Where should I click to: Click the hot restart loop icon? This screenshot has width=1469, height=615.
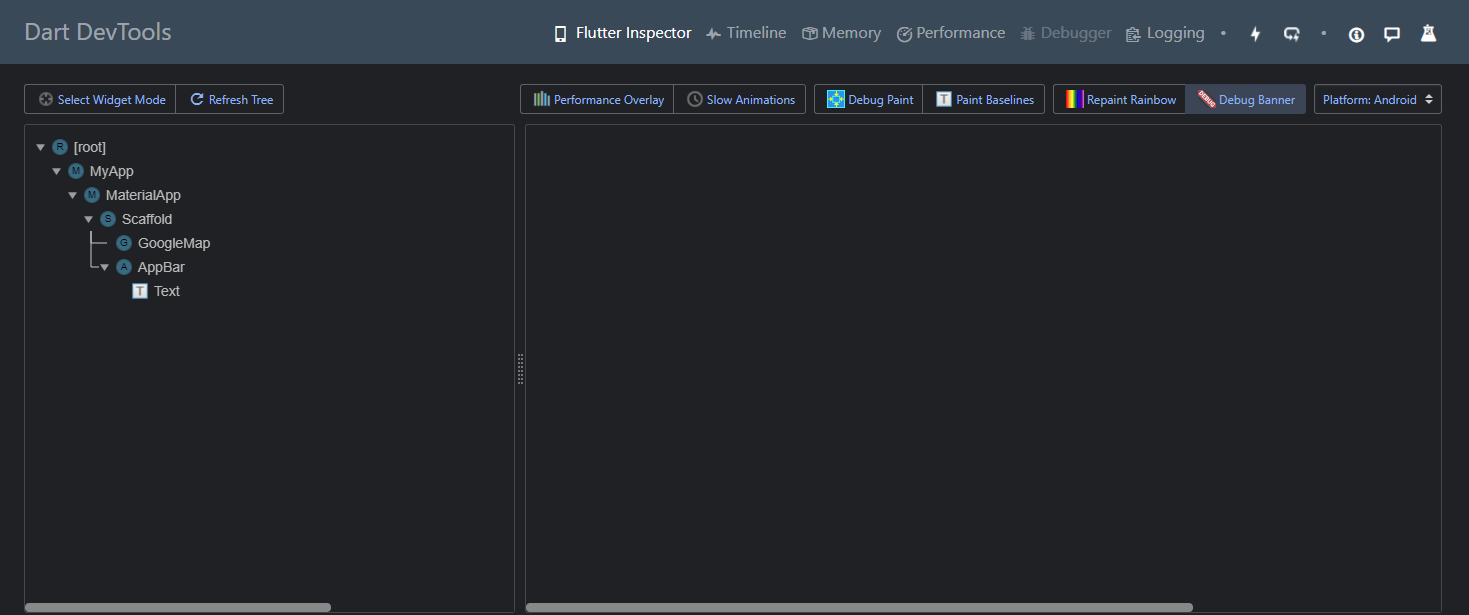click(x=1292, y=34)
